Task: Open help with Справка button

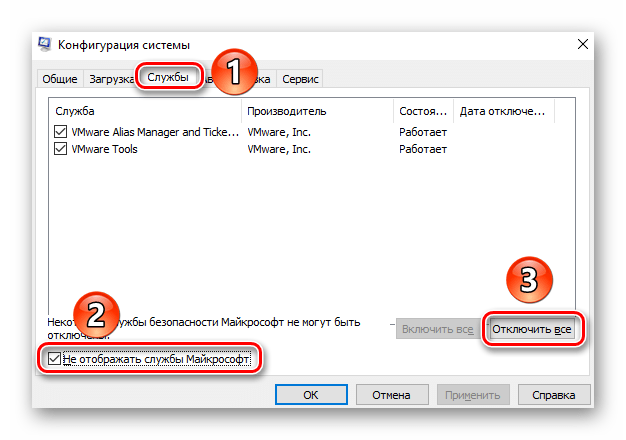Action: click(554, 394)
